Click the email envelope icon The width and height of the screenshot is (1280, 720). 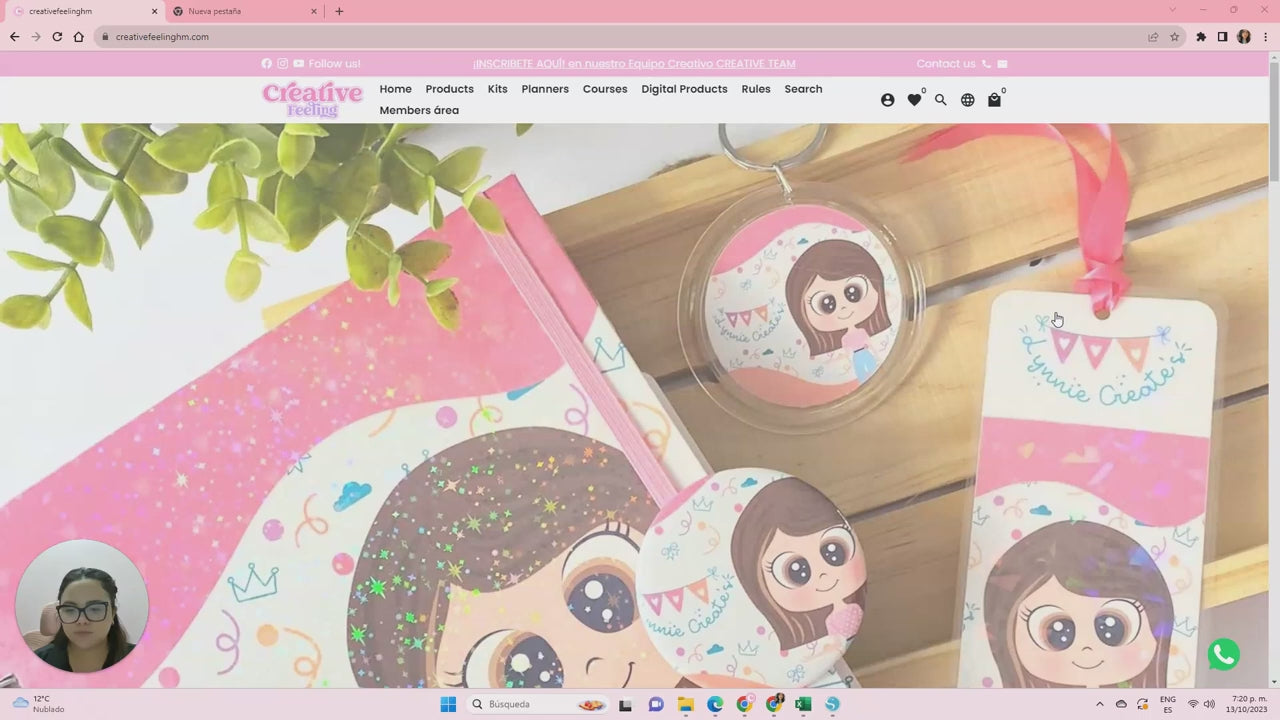click(x=1002, y=64)
